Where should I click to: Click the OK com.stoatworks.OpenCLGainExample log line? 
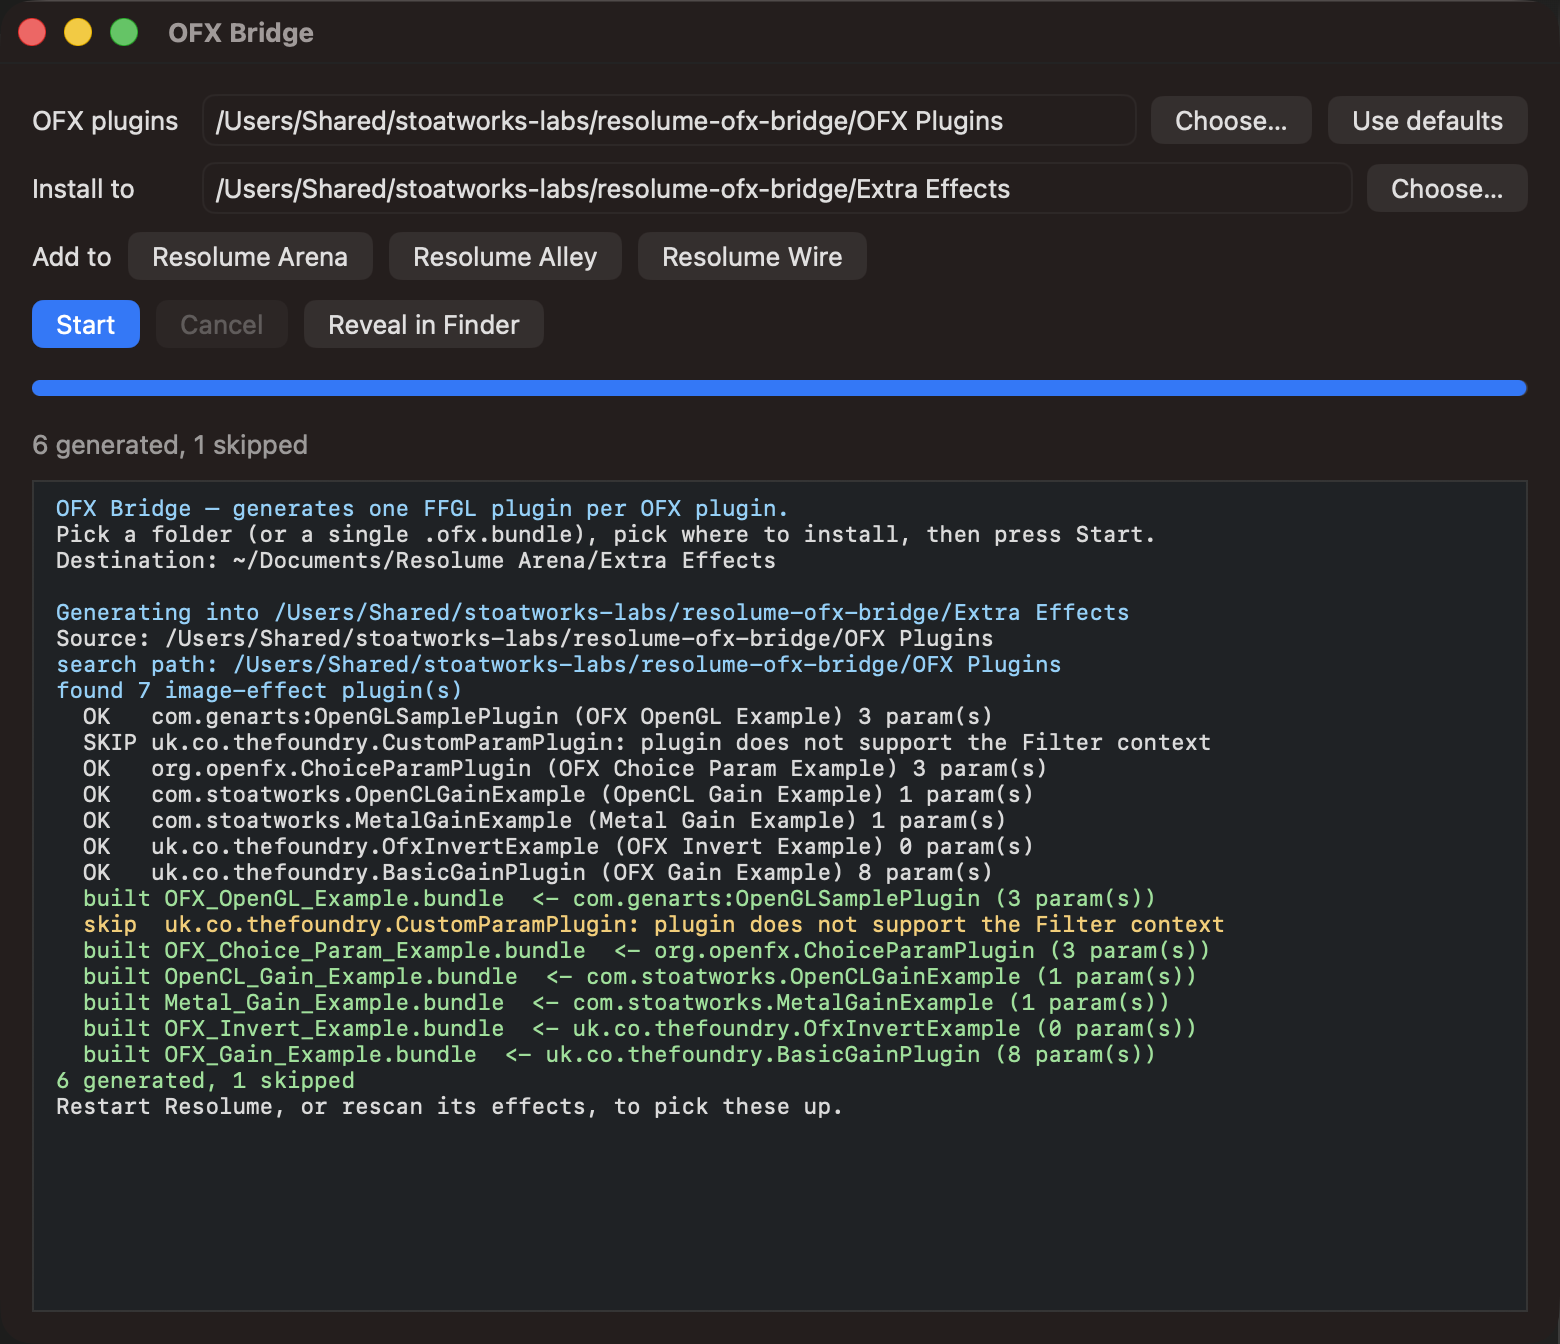[x=557, y=794]
